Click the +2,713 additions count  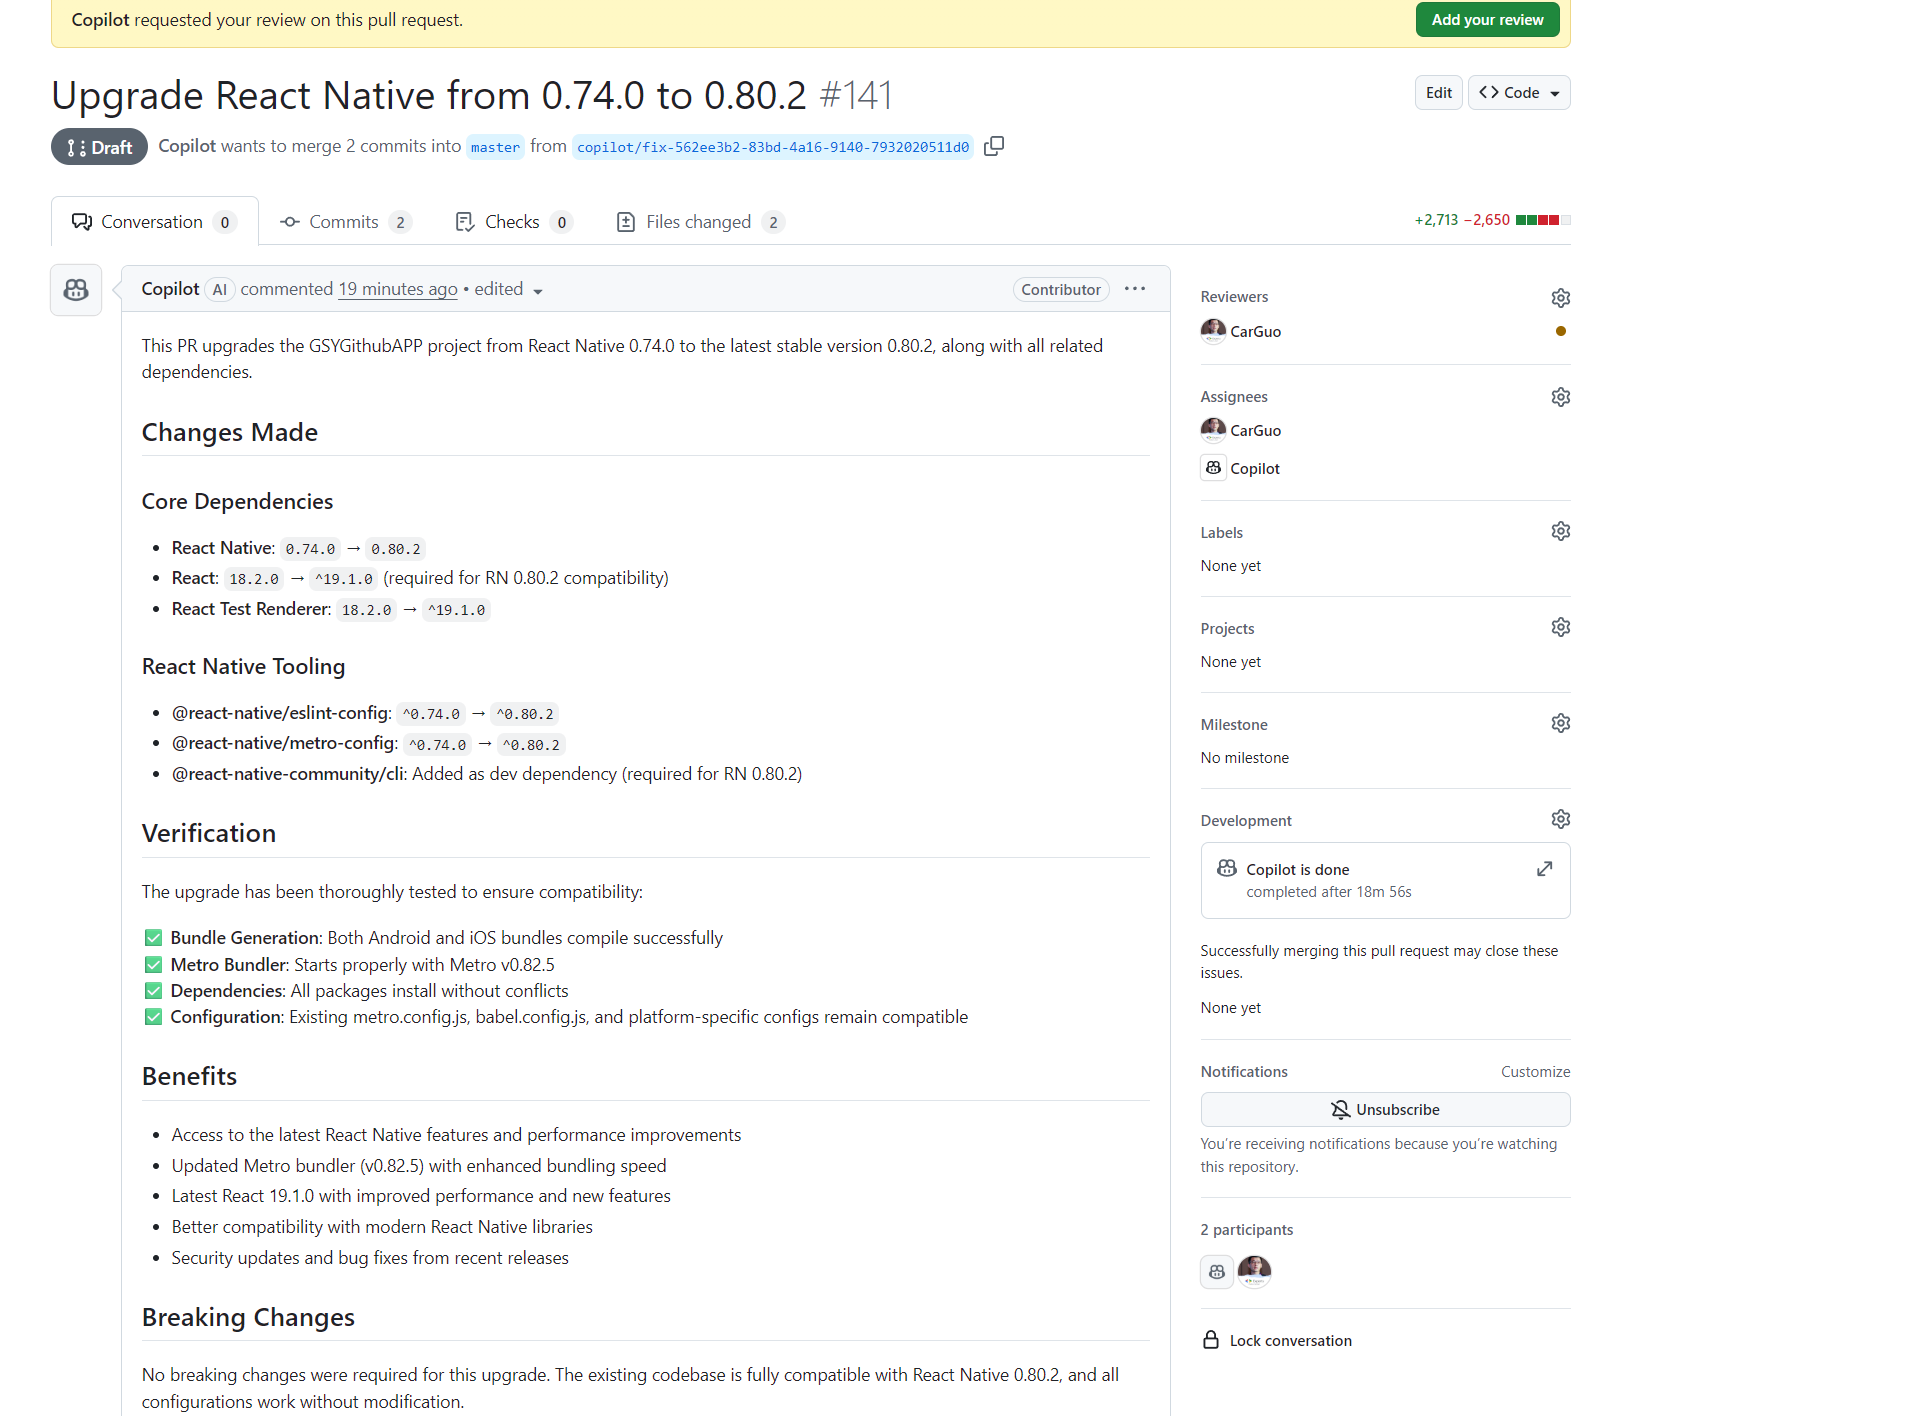tap(1436, 220)
